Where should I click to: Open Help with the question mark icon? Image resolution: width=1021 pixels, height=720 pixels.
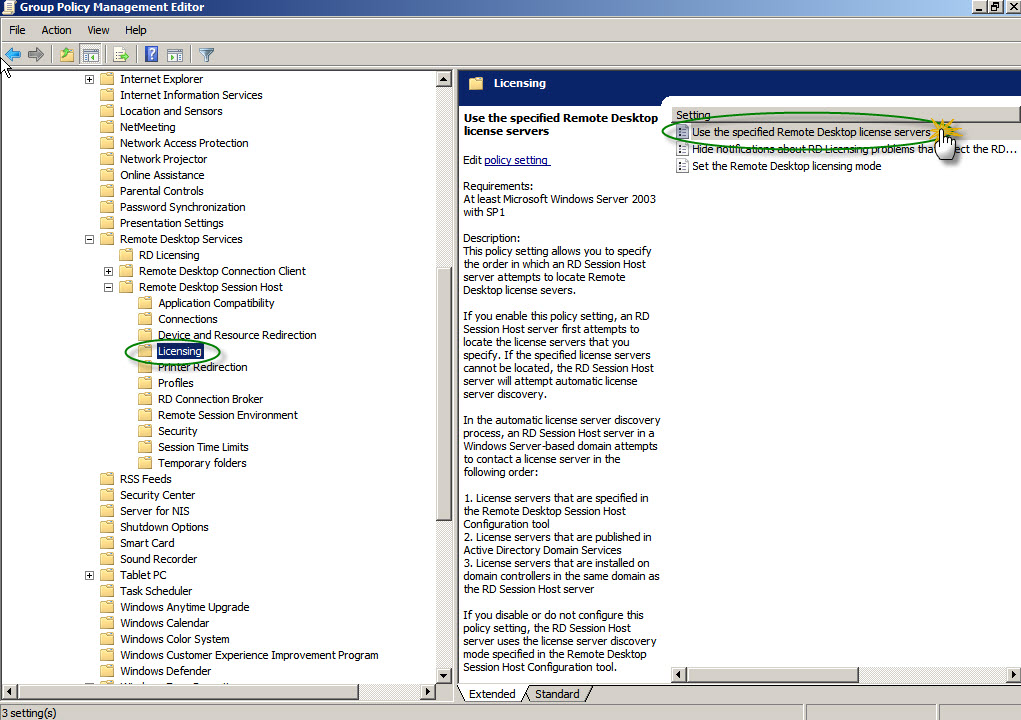coord(152,54)
